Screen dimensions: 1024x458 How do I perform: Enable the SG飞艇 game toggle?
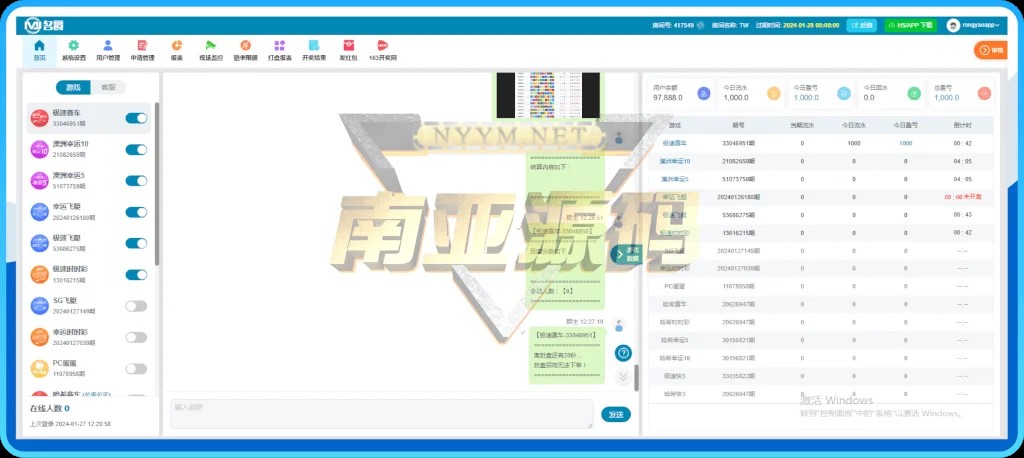tap(136, 306)
